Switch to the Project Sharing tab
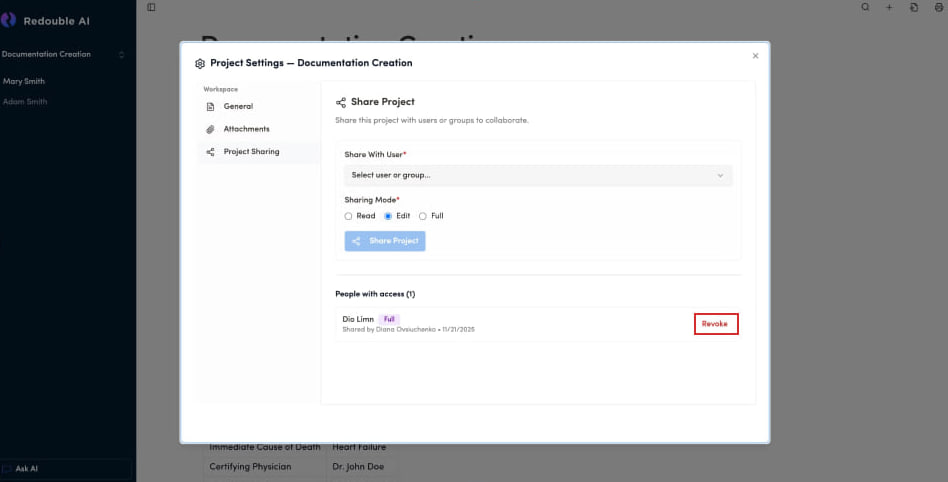The width and height of the screenshot is (948, 482). pos(251,152)
